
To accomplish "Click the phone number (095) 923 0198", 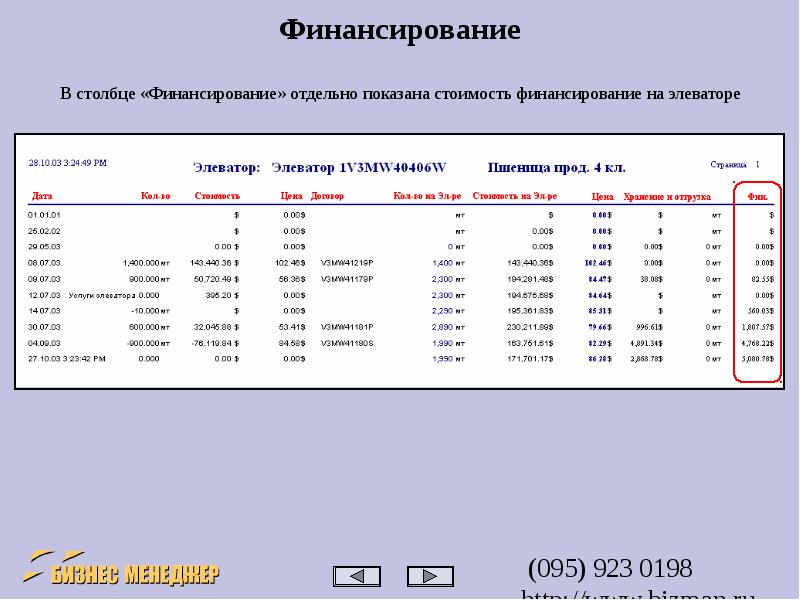I will tap(610, 569).
